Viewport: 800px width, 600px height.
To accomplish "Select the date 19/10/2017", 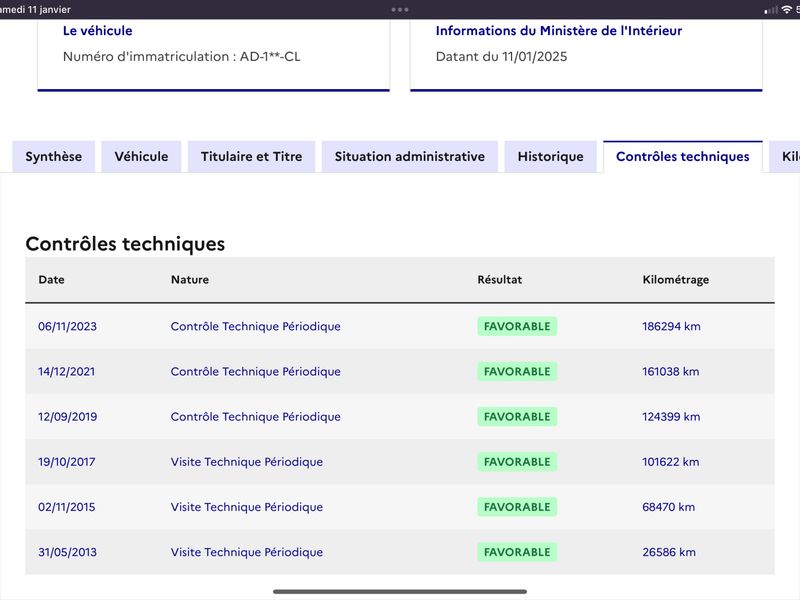I will 66,462.
